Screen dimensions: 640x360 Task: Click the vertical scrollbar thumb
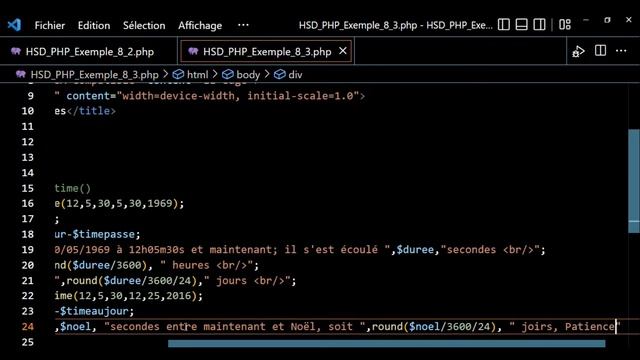point(634,181)
